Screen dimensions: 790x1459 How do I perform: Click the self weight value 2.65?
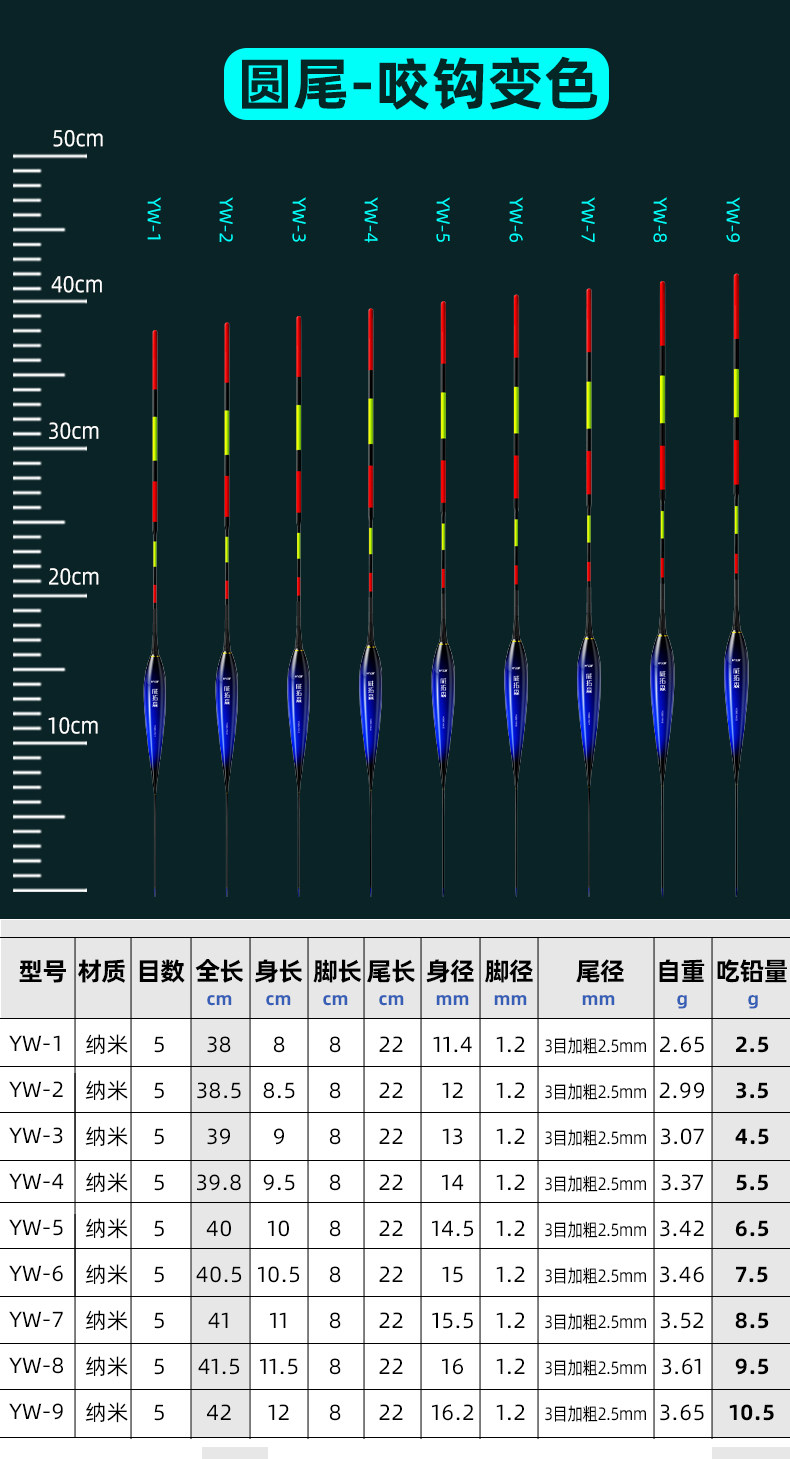682,1044
